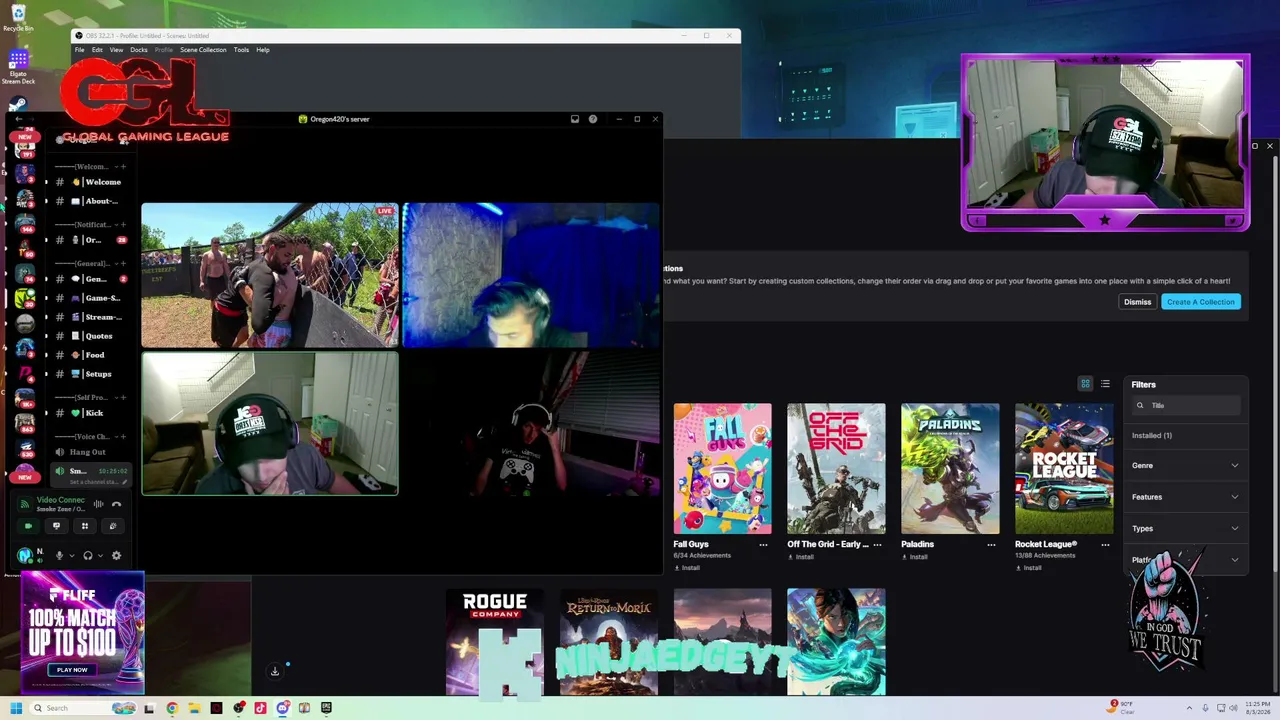Open the Welcome channel in Discord
Screen dimensions: 1280x720
coord(91,182)
